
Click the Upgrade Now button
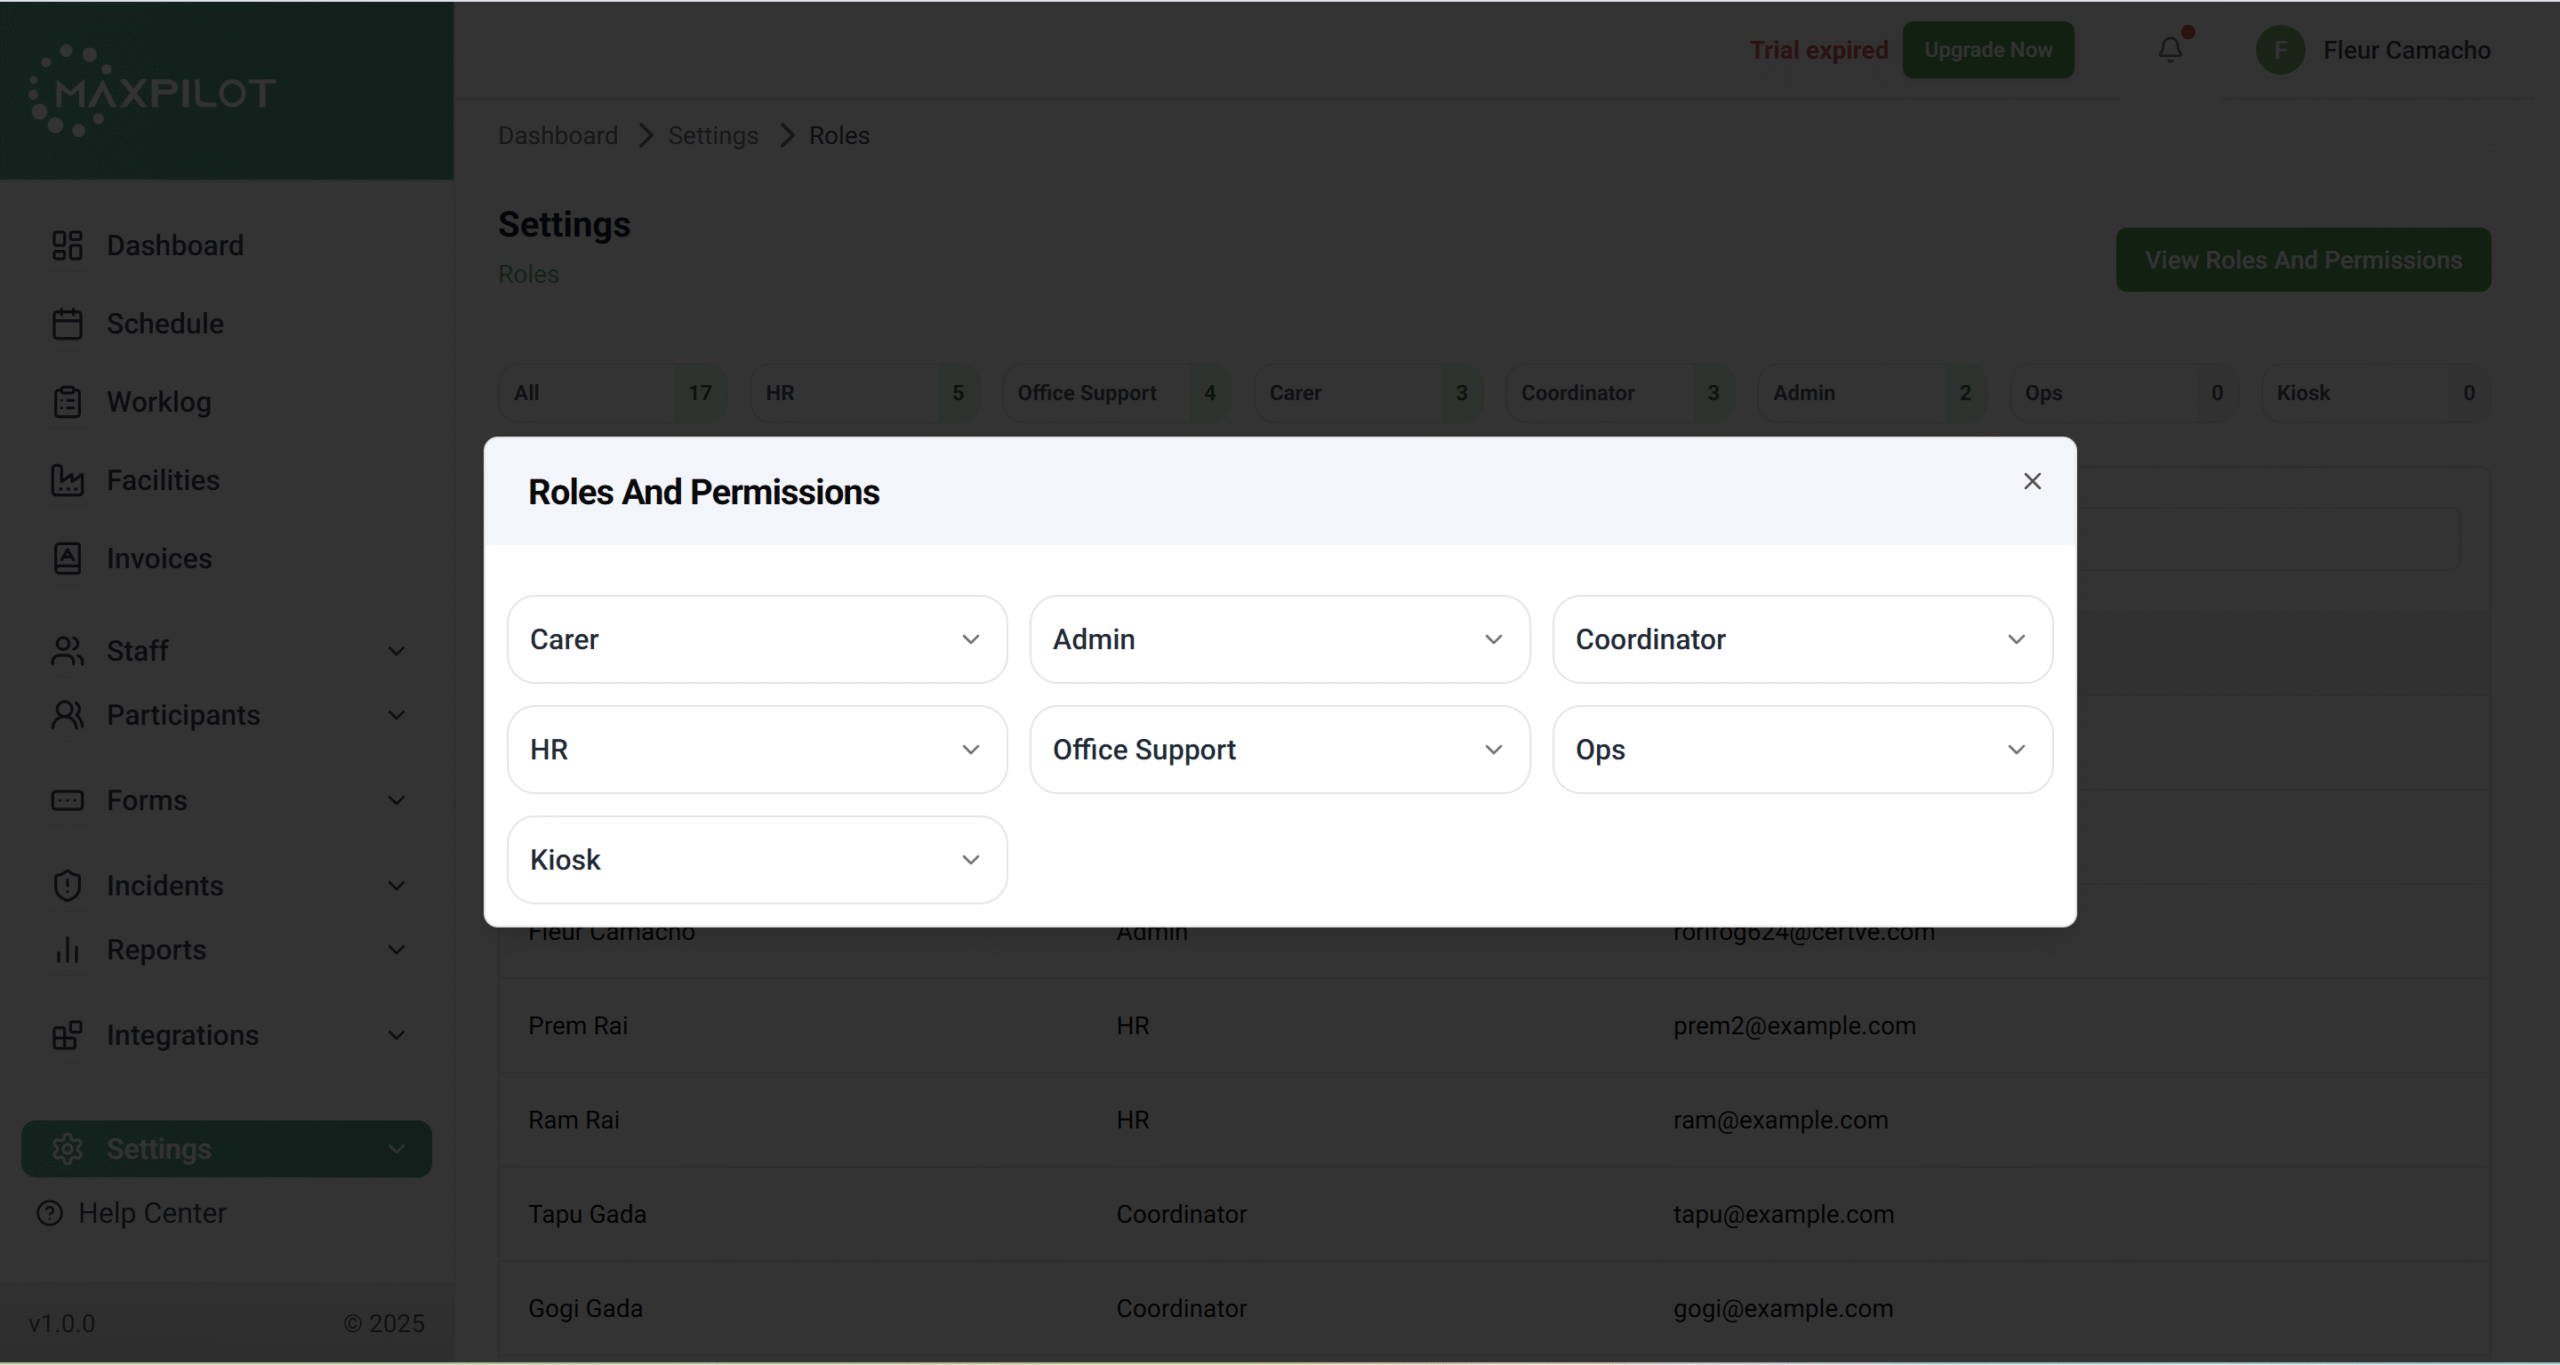pos(1987,50)
